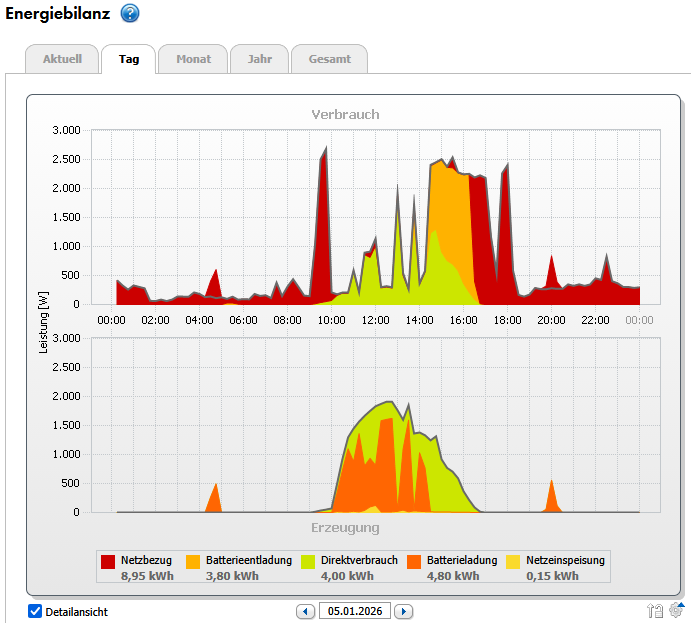Open the Gesamt tab
The image size is (691, 623).
pos(329,59)
